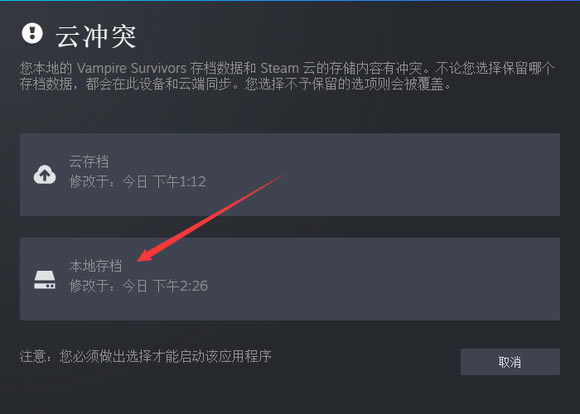Choose the 云存档 cloud save option
The width and height of the screenshot is (580, 414).
pos(290,174)
